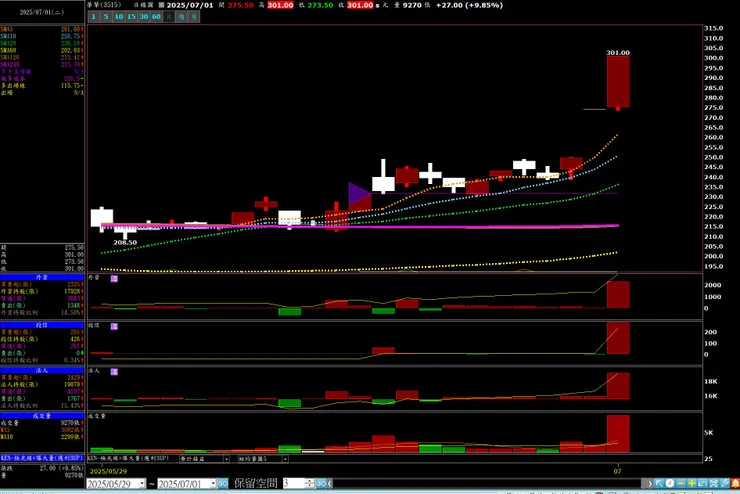Click the stock name (3515) title text
Screen dimensions: 740x494
click(x=104, y=5)
